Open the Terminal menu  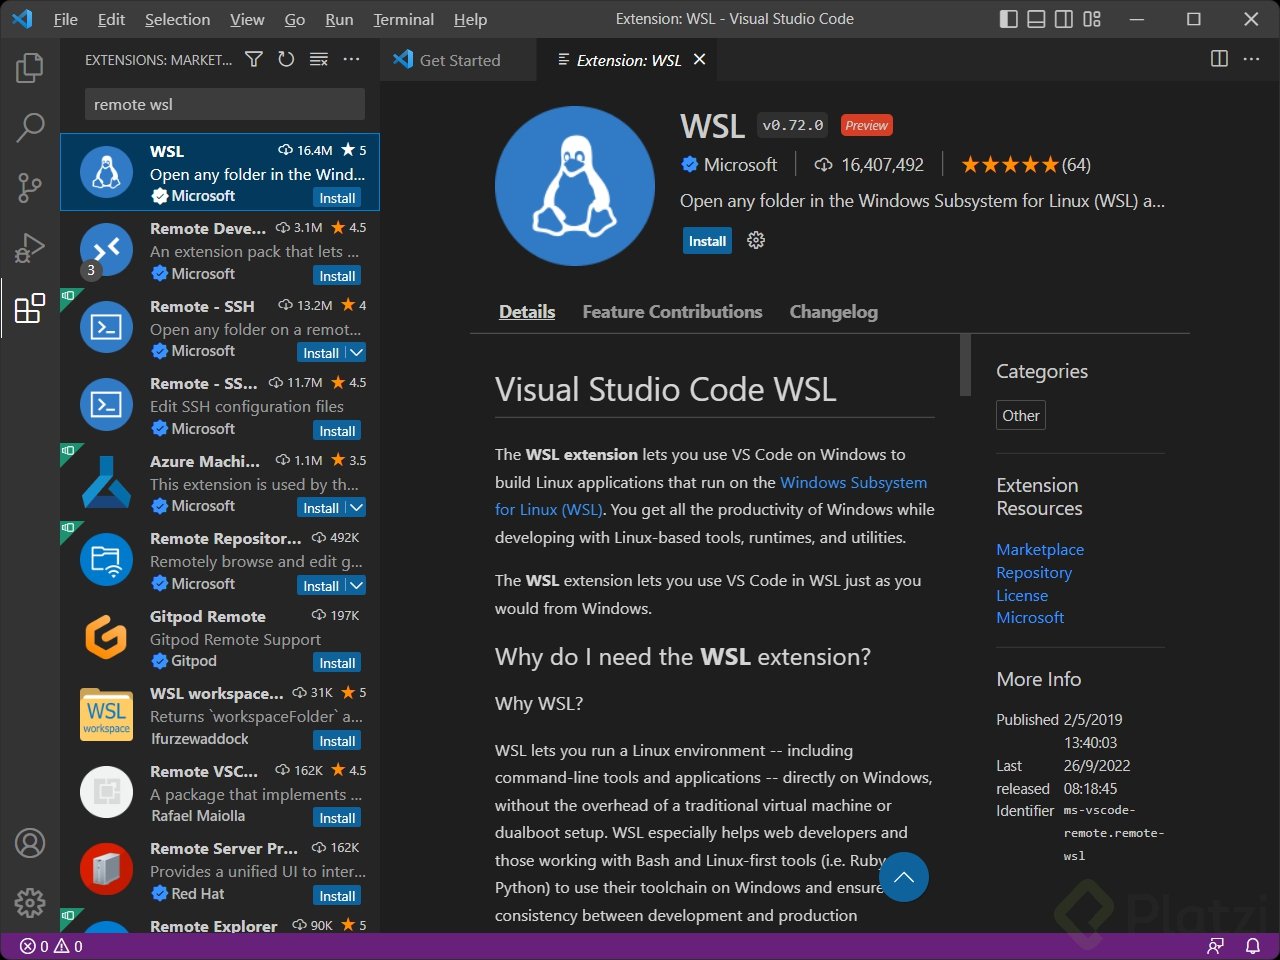click(x=403, y=19)
